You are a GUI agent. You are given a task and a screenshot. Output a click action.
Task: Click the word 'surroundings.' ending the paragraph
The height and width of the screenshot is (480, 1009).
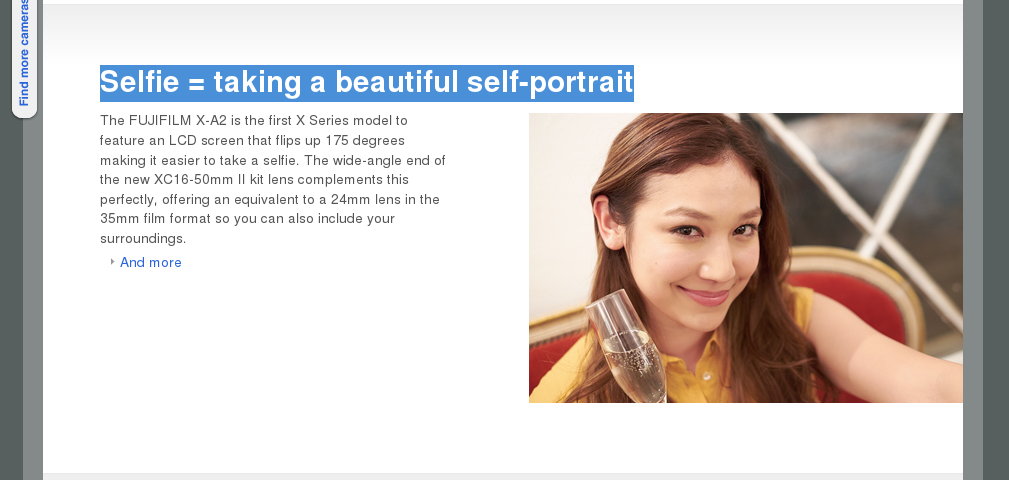[143, 239]
